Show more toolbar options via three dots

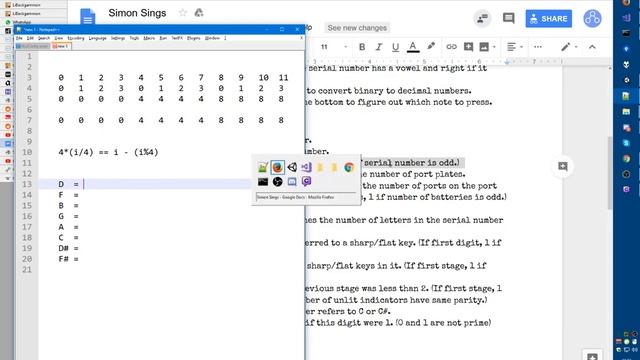click(538, 47)
